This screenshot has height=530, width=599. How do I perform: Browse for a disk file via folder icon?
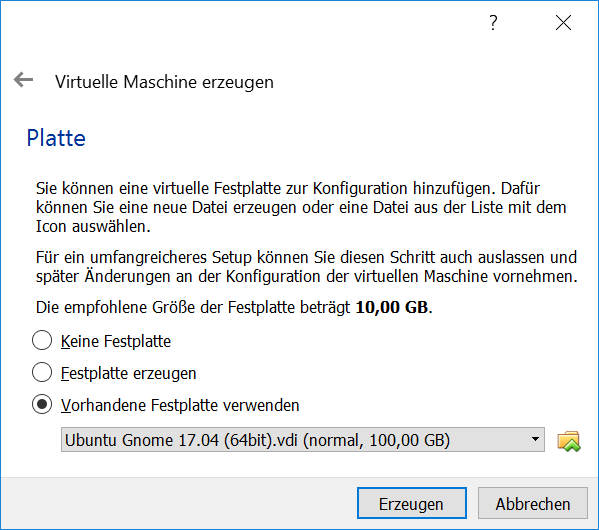569,441
